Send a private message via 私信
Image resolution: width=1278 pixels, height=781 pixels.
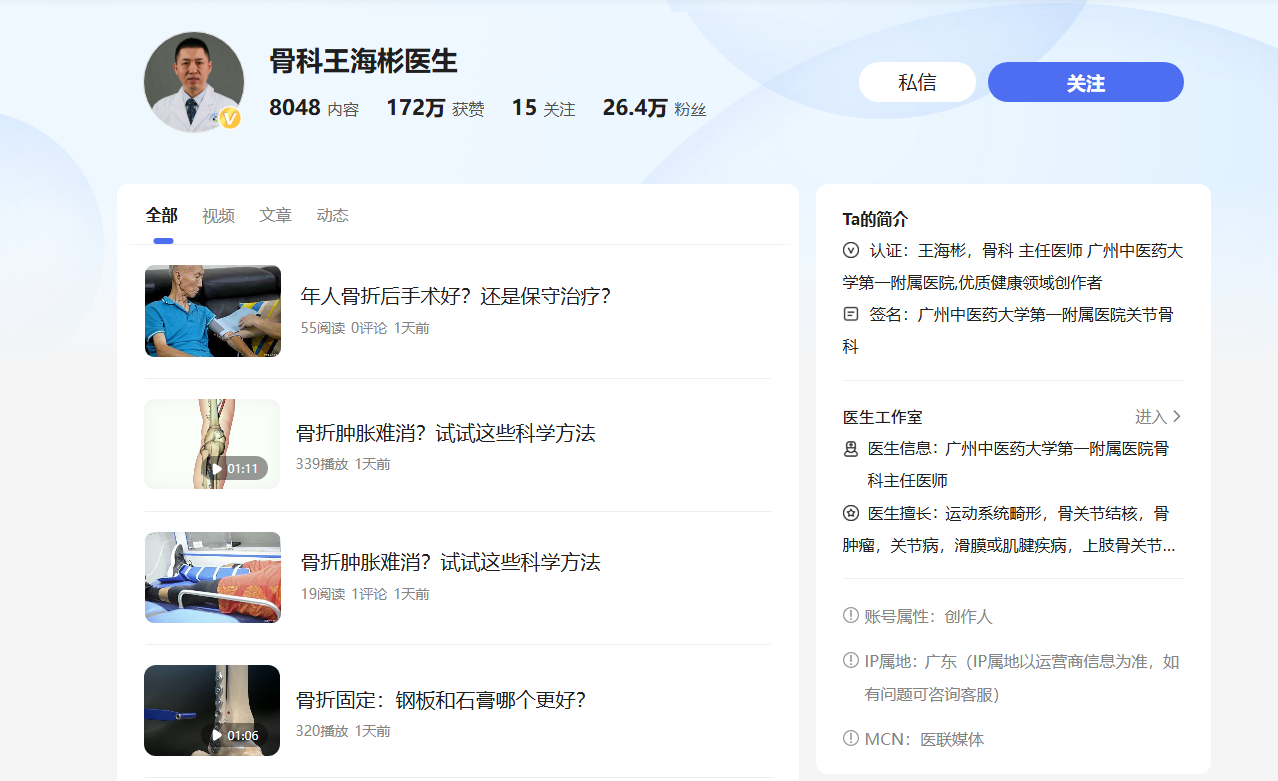pos(917,82)
